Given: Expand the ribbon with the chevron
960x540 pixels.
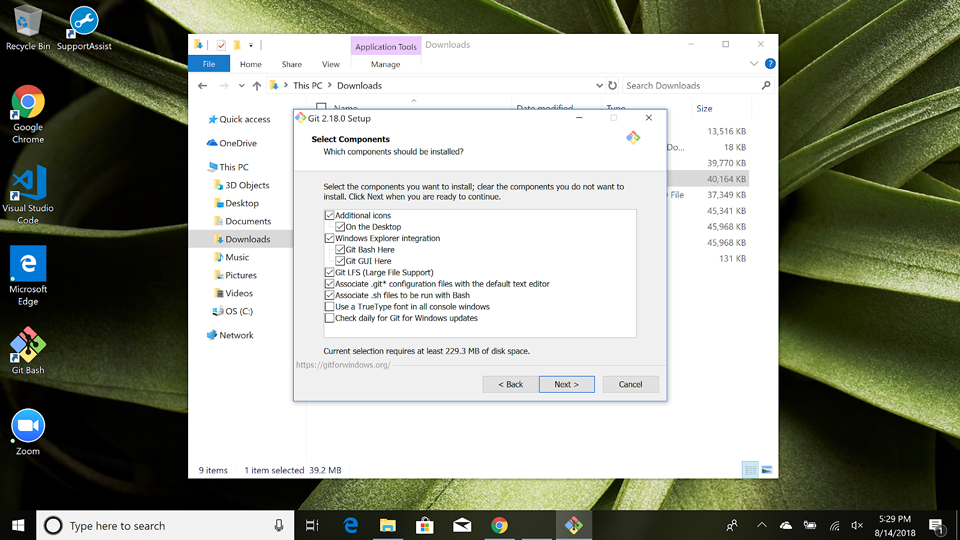Looking at the screenshot, I should tap(754, 64).
